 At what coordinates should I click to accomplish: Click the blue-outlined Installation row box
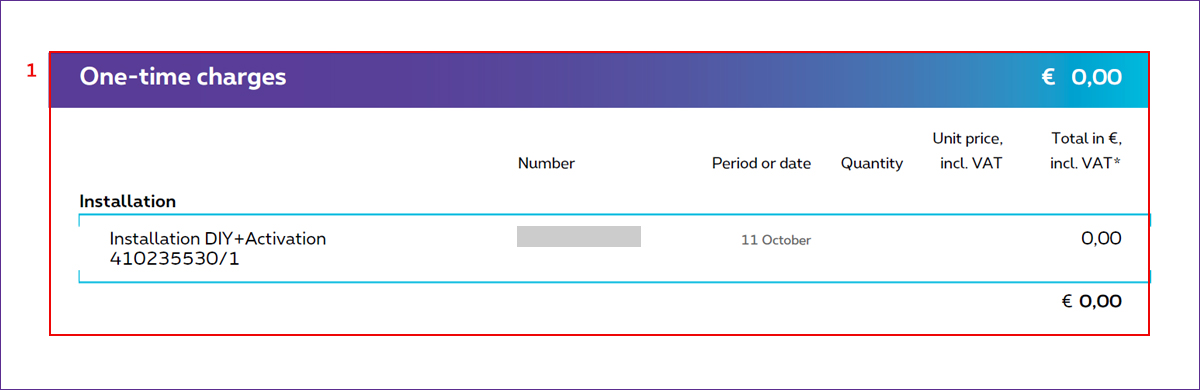614,248
